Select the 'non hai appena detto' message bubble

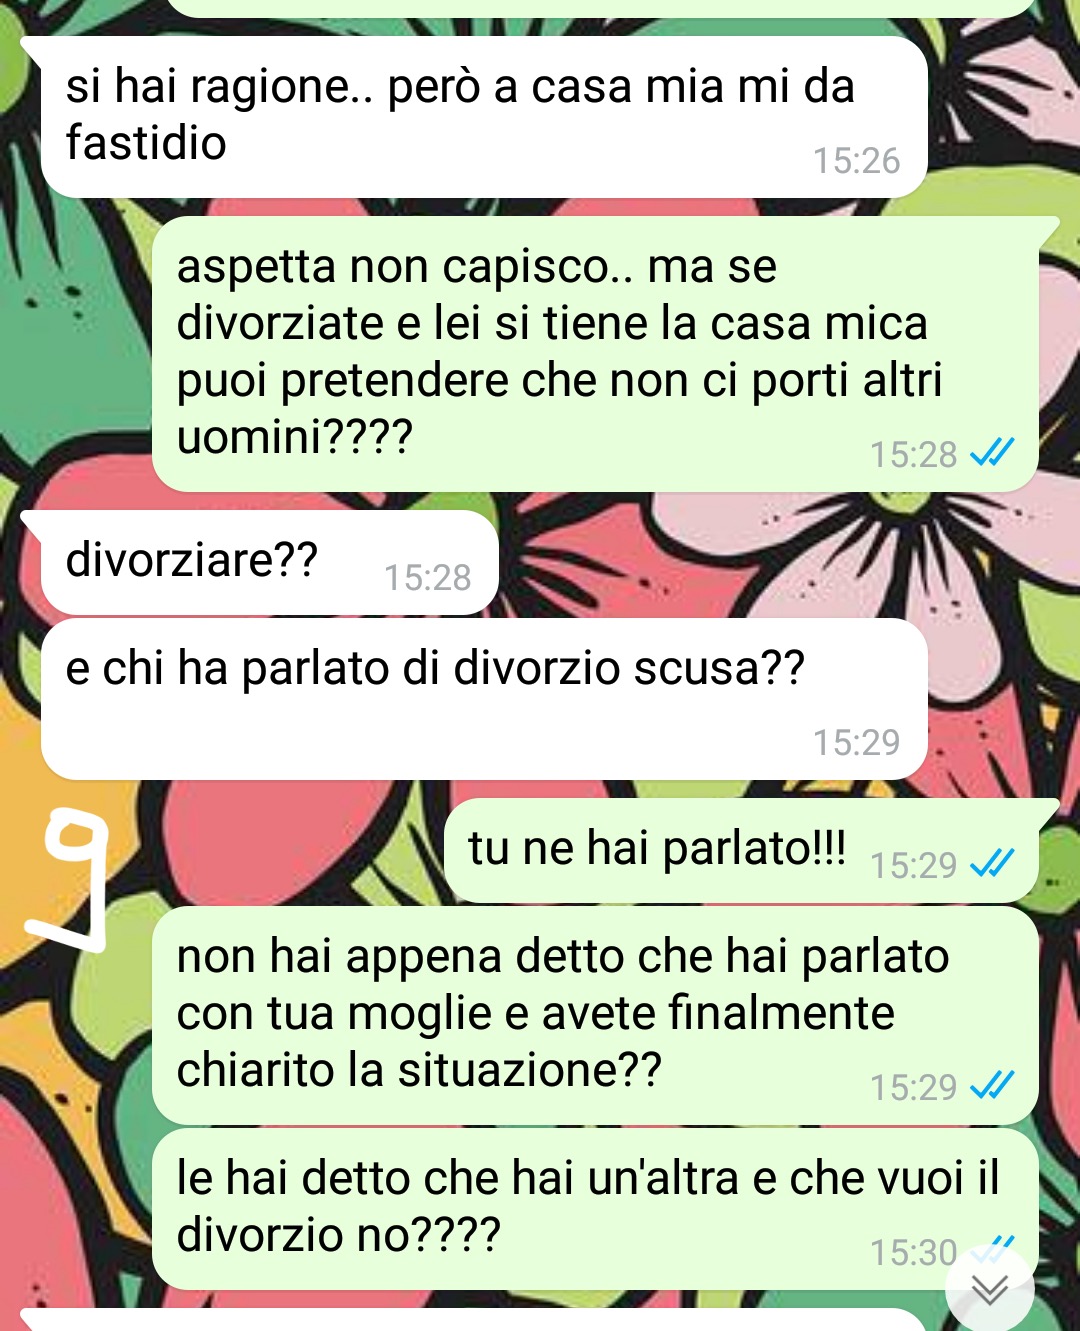pyautogui.click(x=595, y=1015)
